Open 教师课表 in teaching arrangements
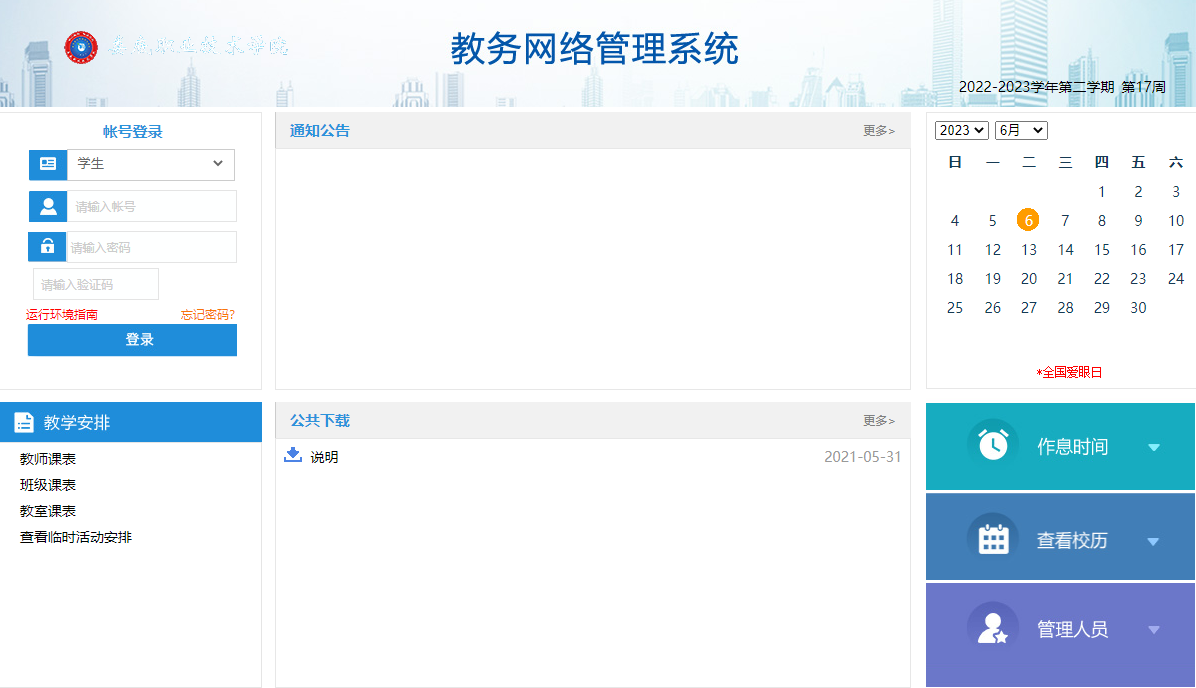Screen dimensions: 1196x688 point(48,459)
